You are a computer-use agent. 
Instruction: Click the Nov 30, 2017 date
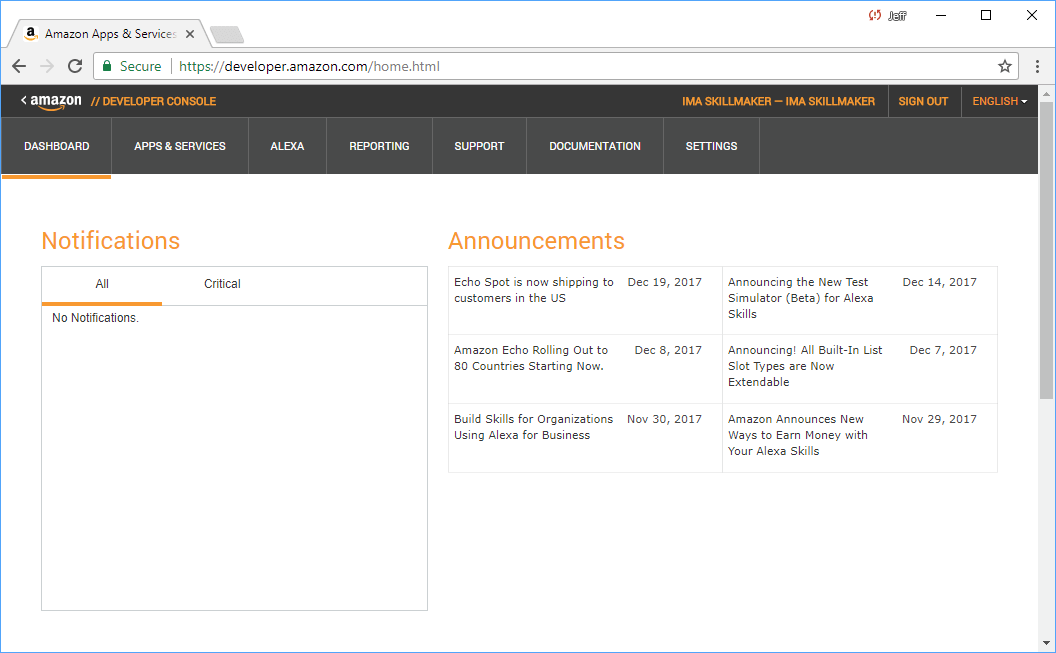pos(664,419)
